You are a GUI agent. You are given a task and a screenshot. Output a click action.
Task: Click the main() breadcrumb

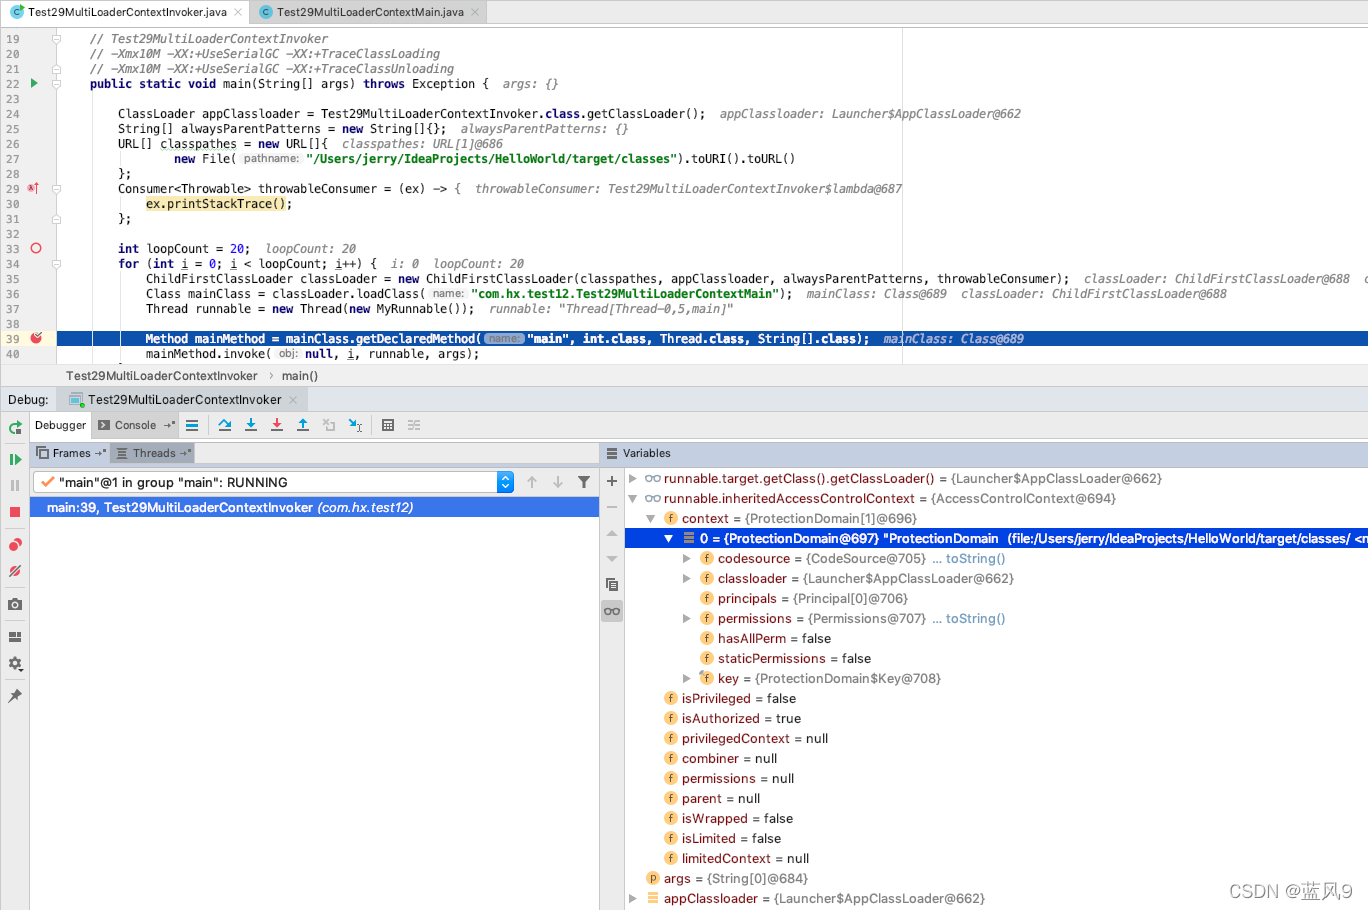[x=300, y=376]
